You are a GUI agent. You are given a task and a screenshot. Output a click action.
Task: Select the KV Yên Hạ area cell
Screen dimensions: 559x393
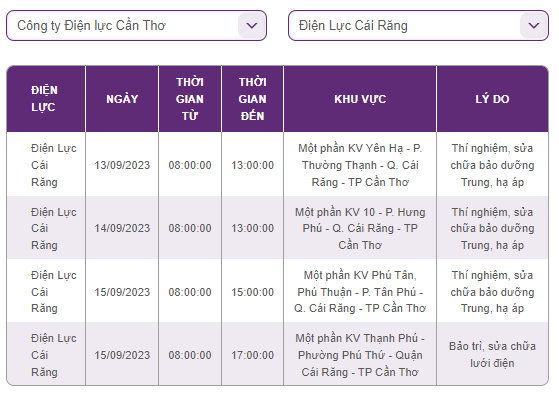point(360,165)
